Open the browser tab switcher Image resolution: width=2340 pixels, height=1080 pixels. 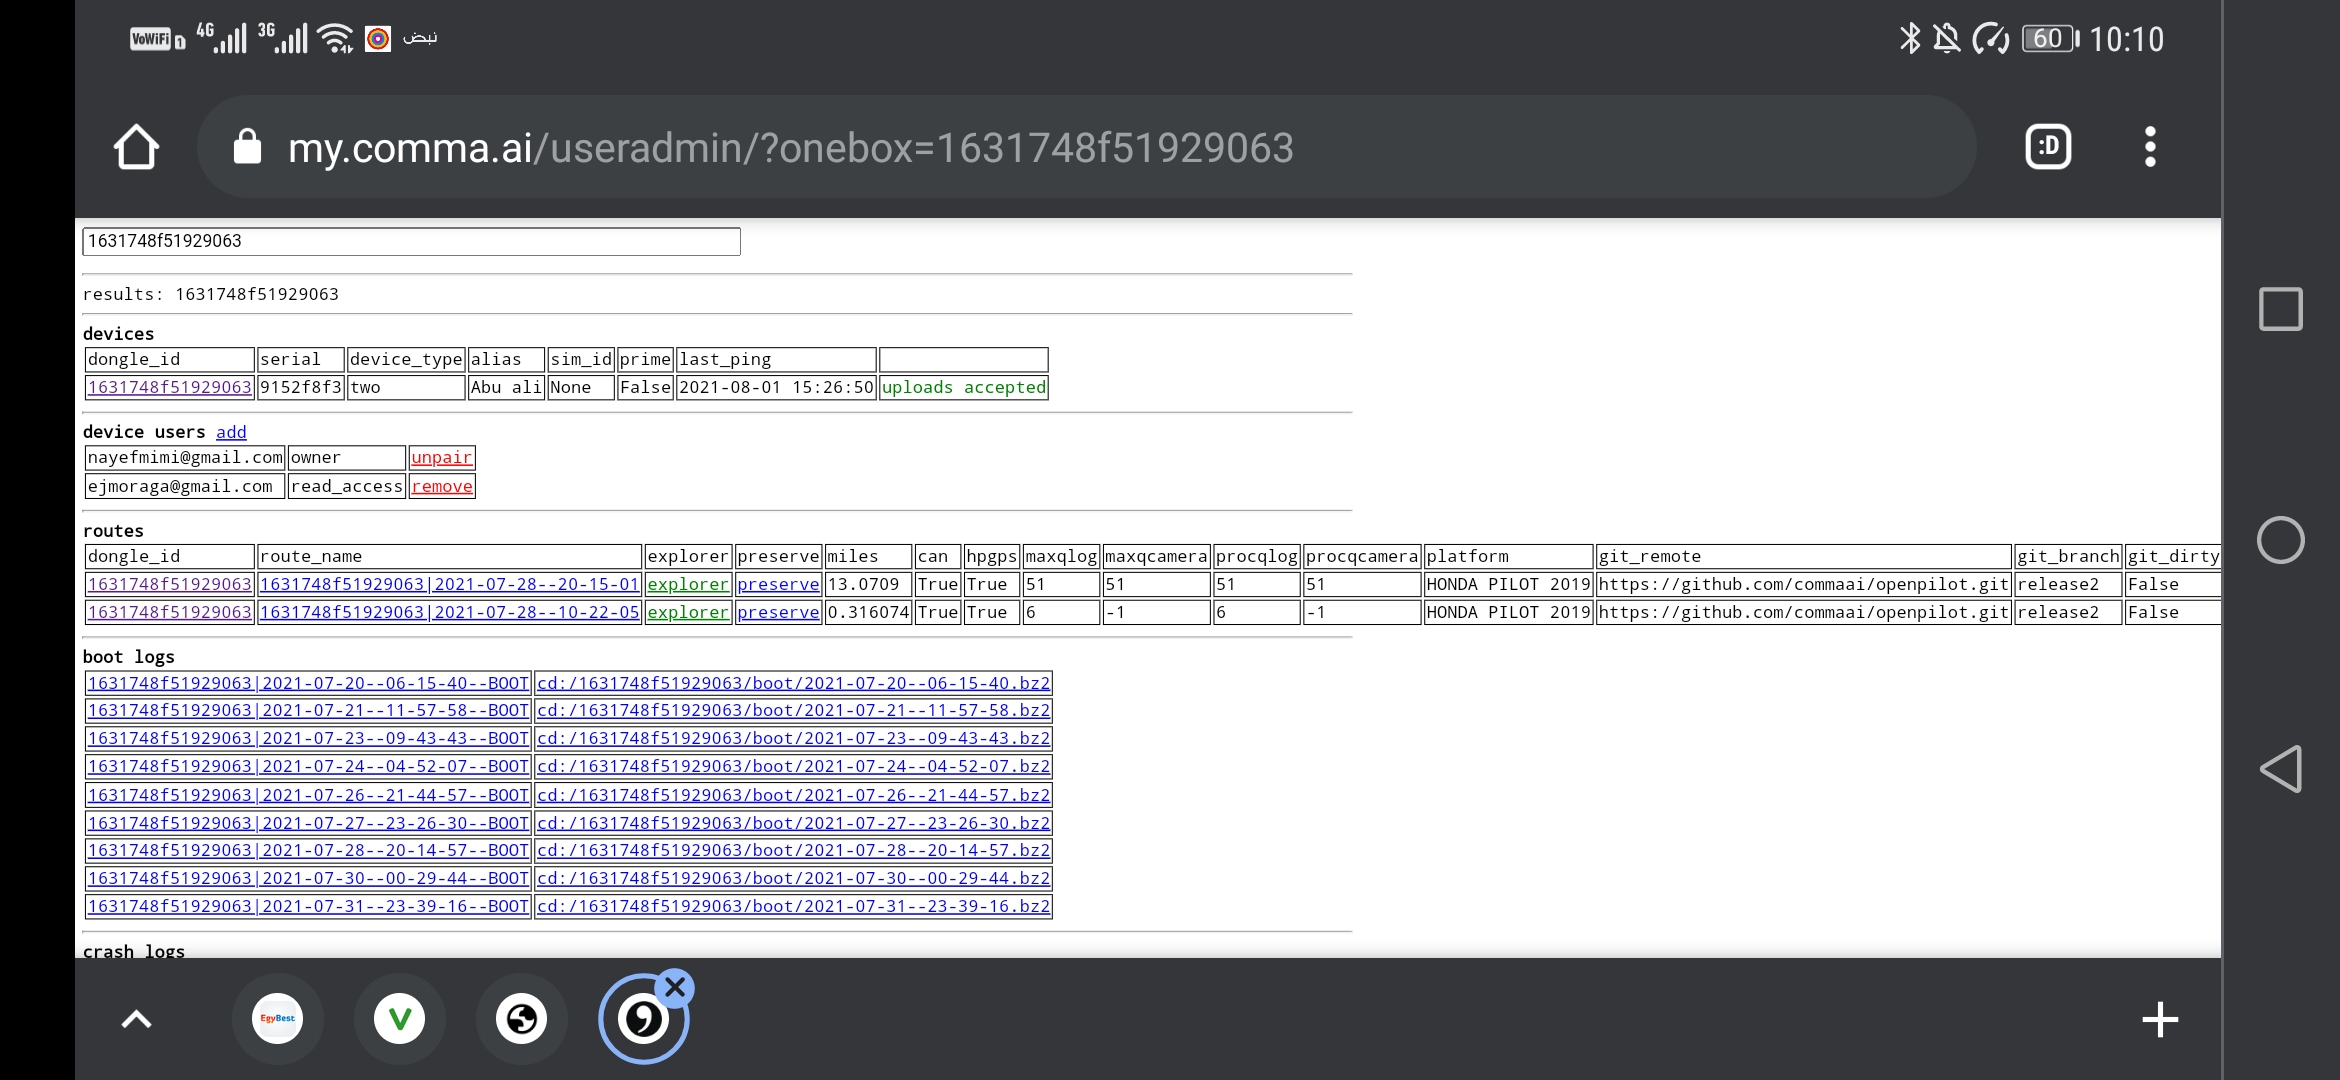2048,146
